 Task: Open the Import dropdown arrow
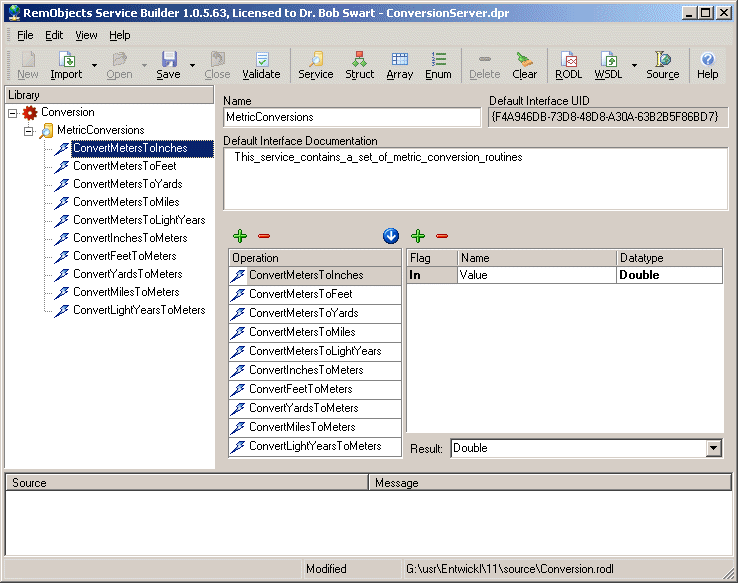tap(94, 65)
